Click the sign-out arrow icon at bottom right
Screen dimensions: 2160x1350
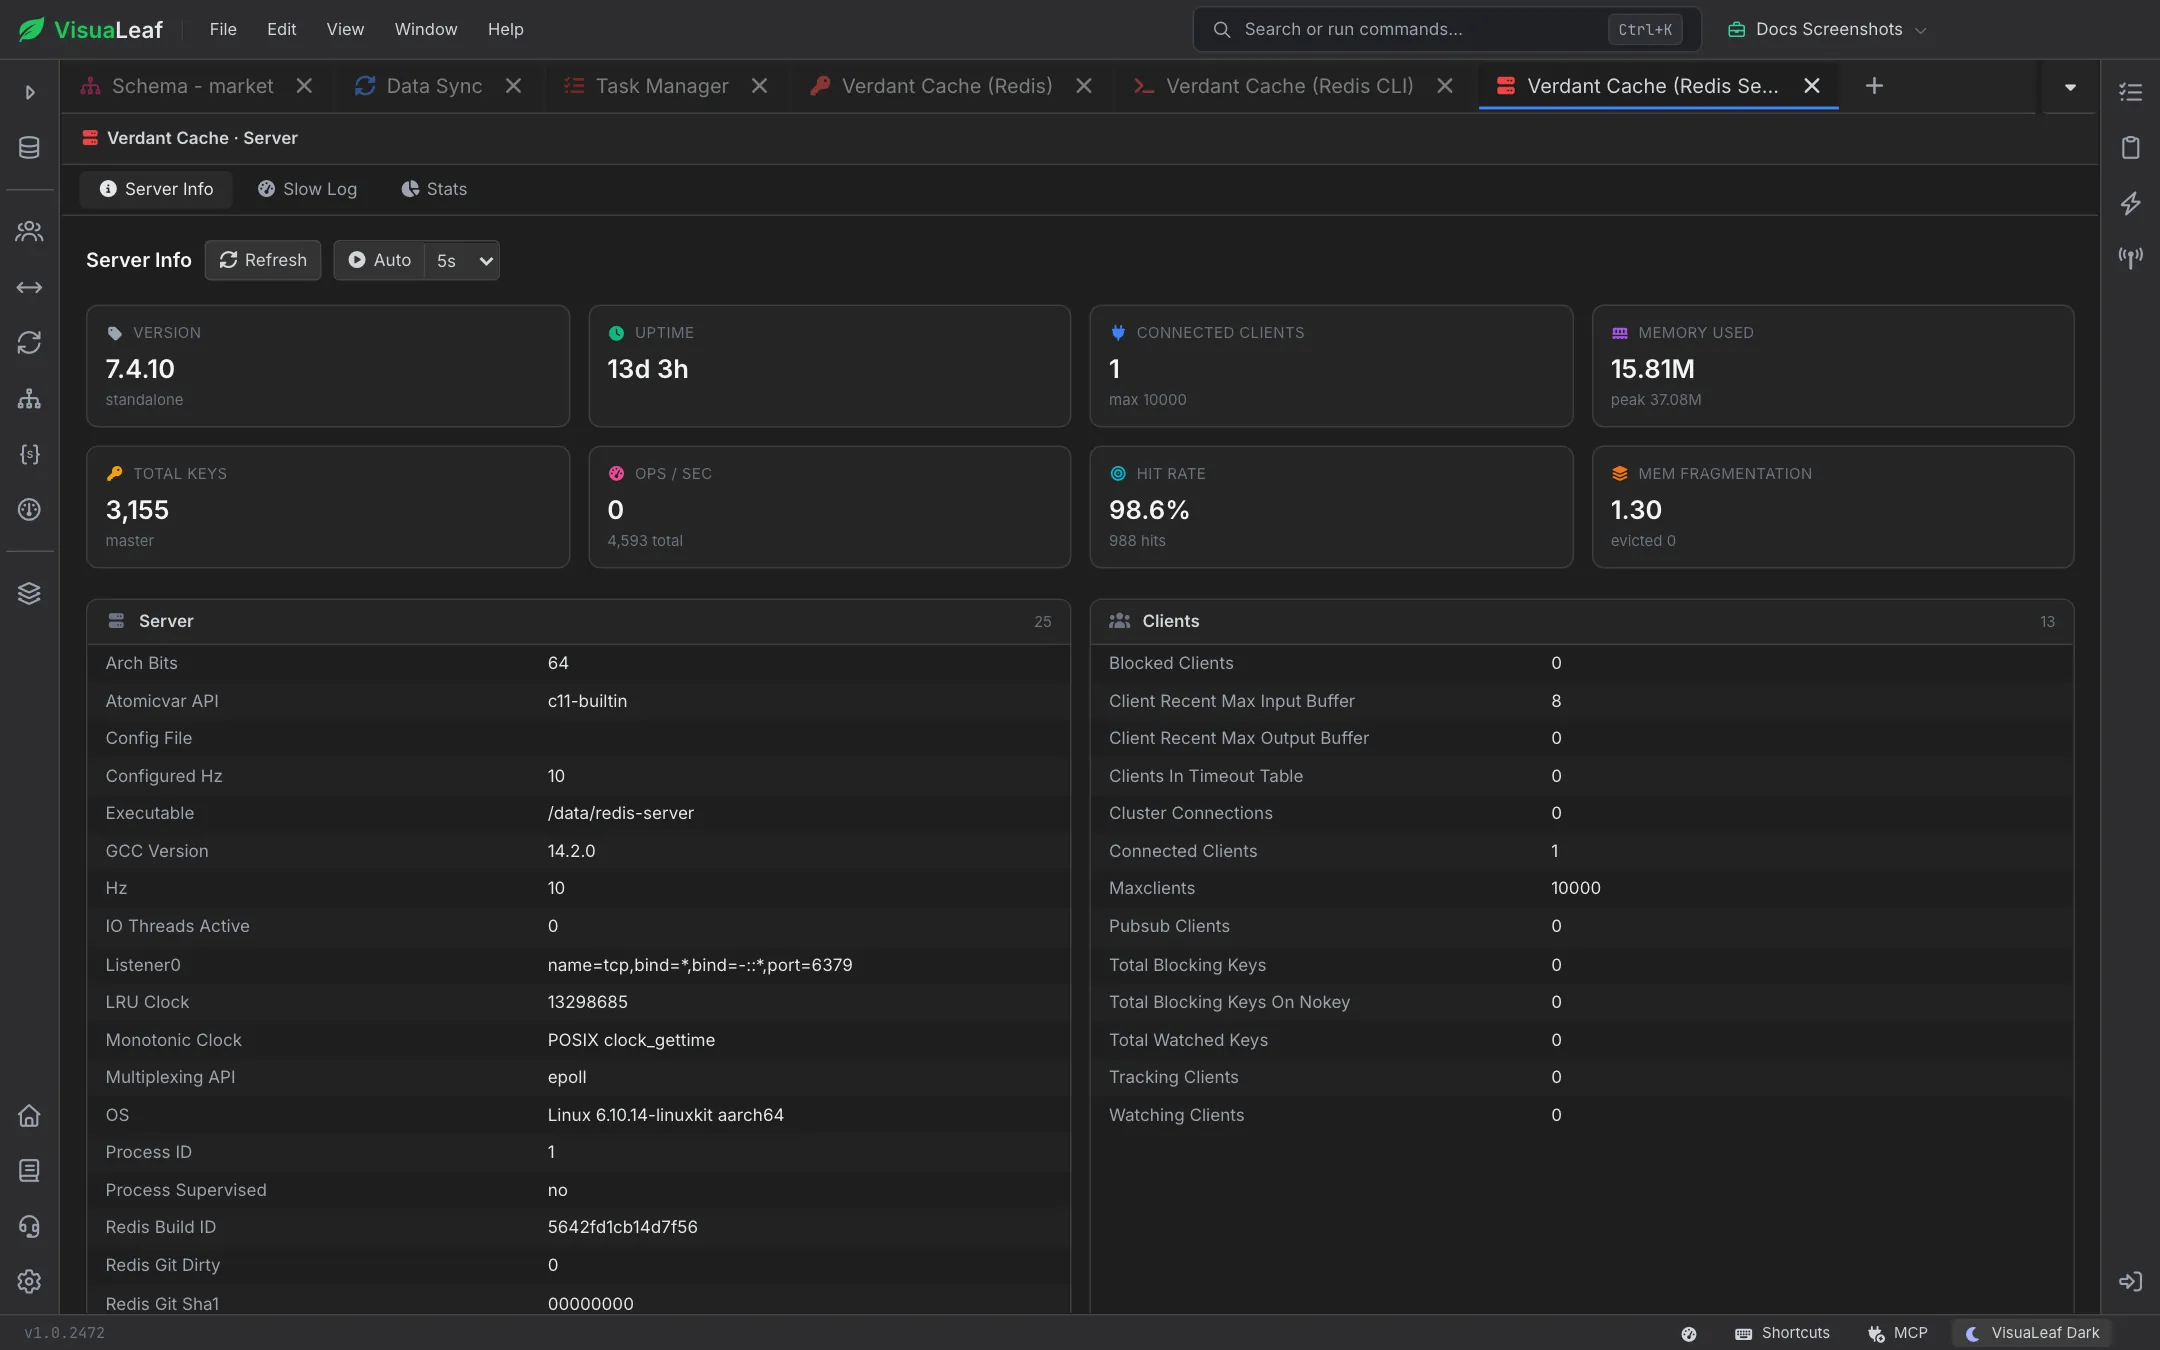(x=2130, y=1281)
